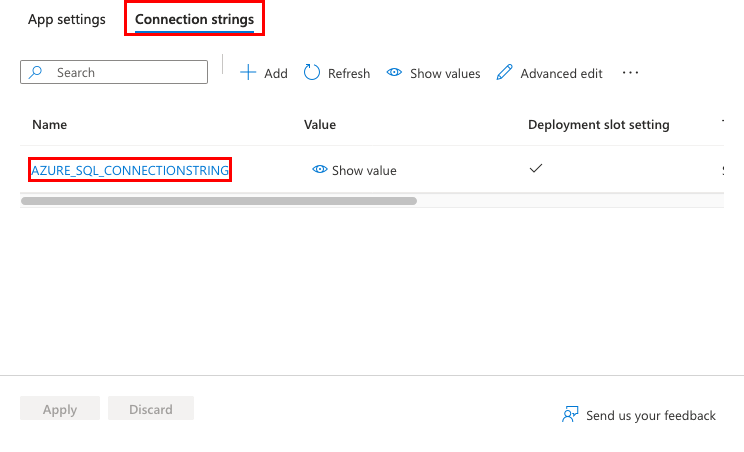Click the pencil Advanced edit icon
The image size is (744, 452).
(504, 73)
